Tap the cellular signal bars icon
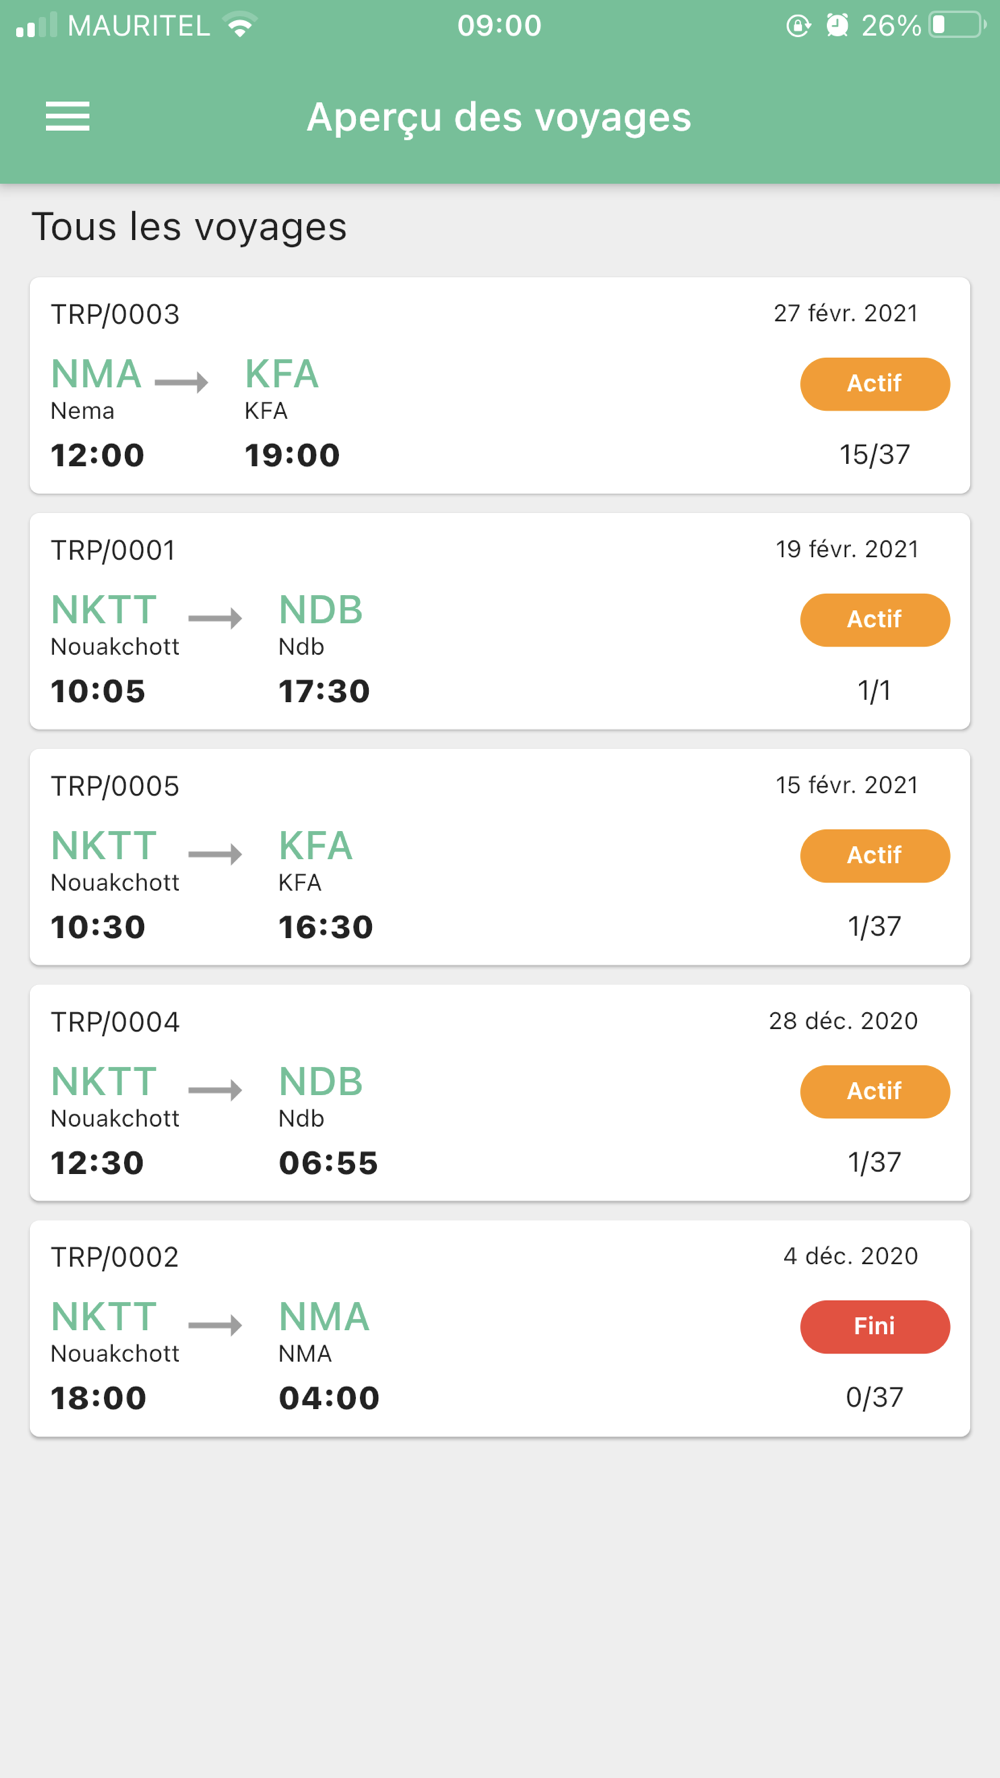1000x1778 pixels. pyautogui.click(x=36, y=25)
